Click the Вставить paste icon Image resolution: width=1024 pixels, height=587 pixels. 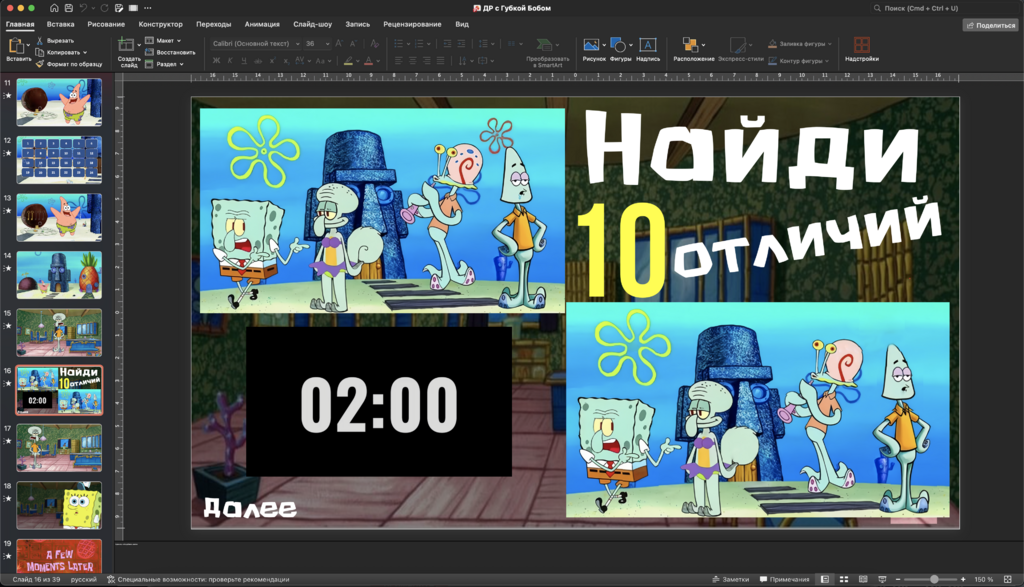click(16, 46)
